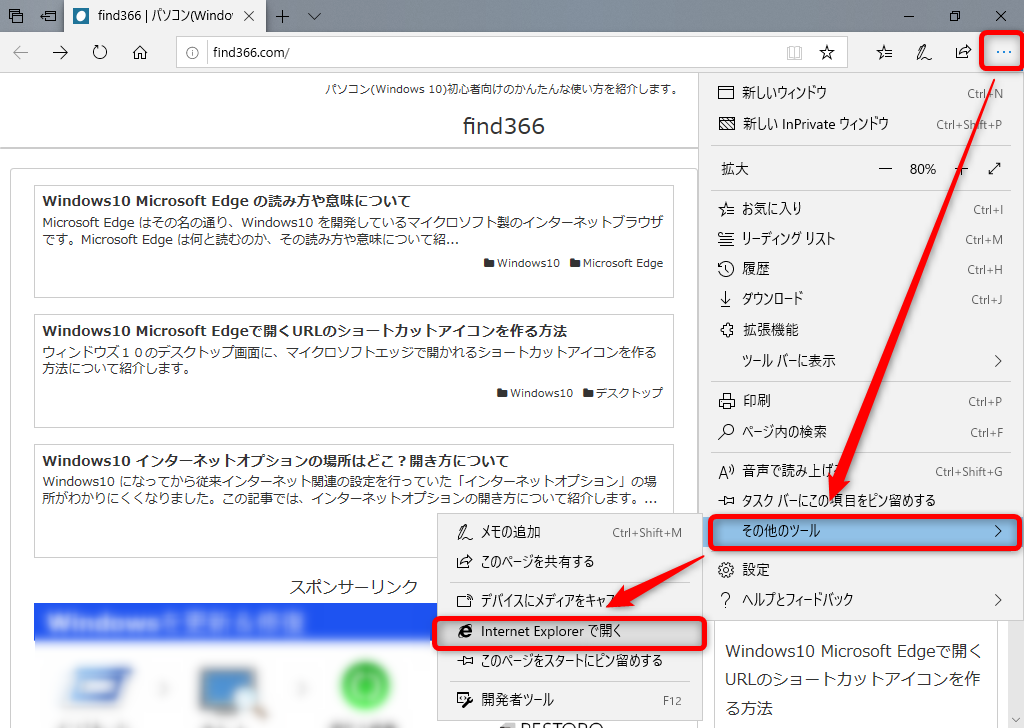Select ページ内の検索 menu item
Image resolution: width=1024 pixels, height=728 pixels.
tap(861, 432)
